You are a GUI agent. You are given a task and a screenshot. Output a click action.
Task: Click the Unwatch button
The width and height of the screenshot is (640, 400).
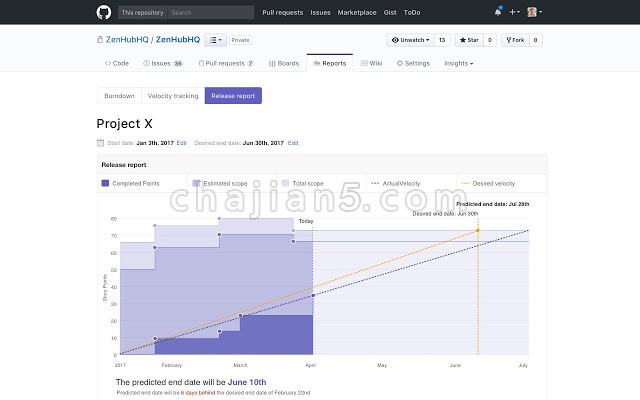point(416,40)
